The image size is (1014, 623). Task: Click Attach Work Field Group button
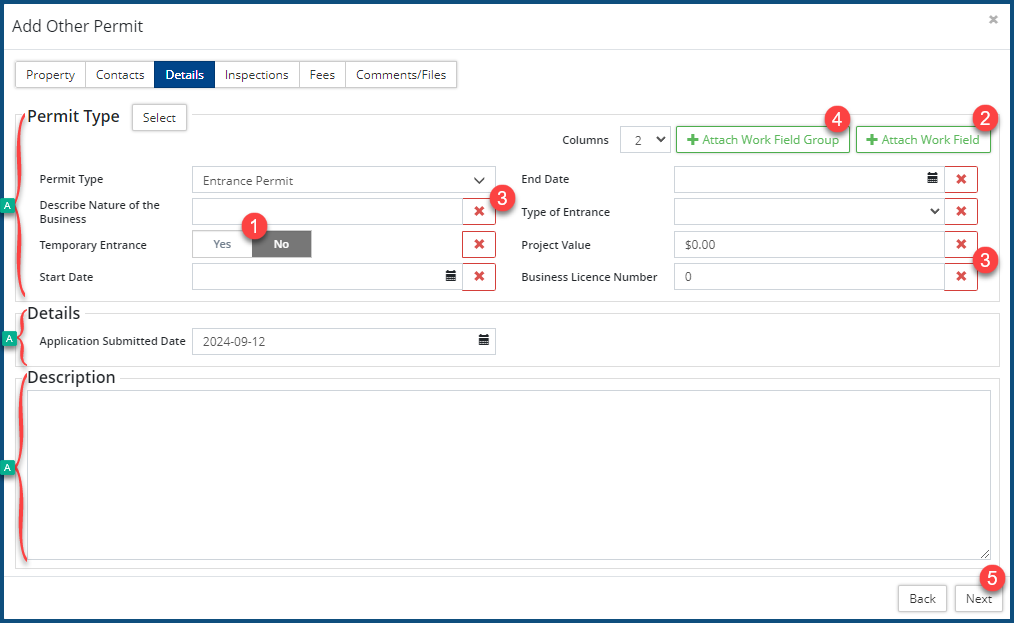click(763, 140)
